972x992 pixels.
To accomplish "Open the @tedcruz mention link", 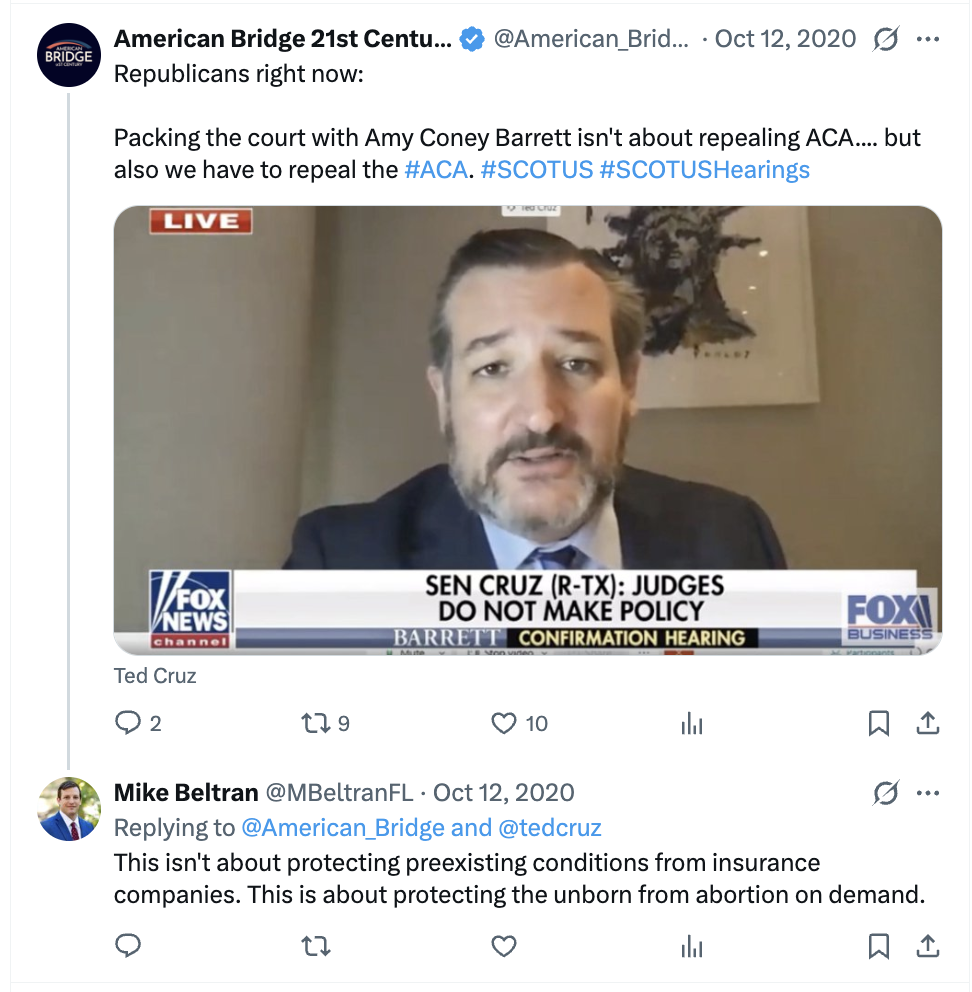I will tap(549, 828).
